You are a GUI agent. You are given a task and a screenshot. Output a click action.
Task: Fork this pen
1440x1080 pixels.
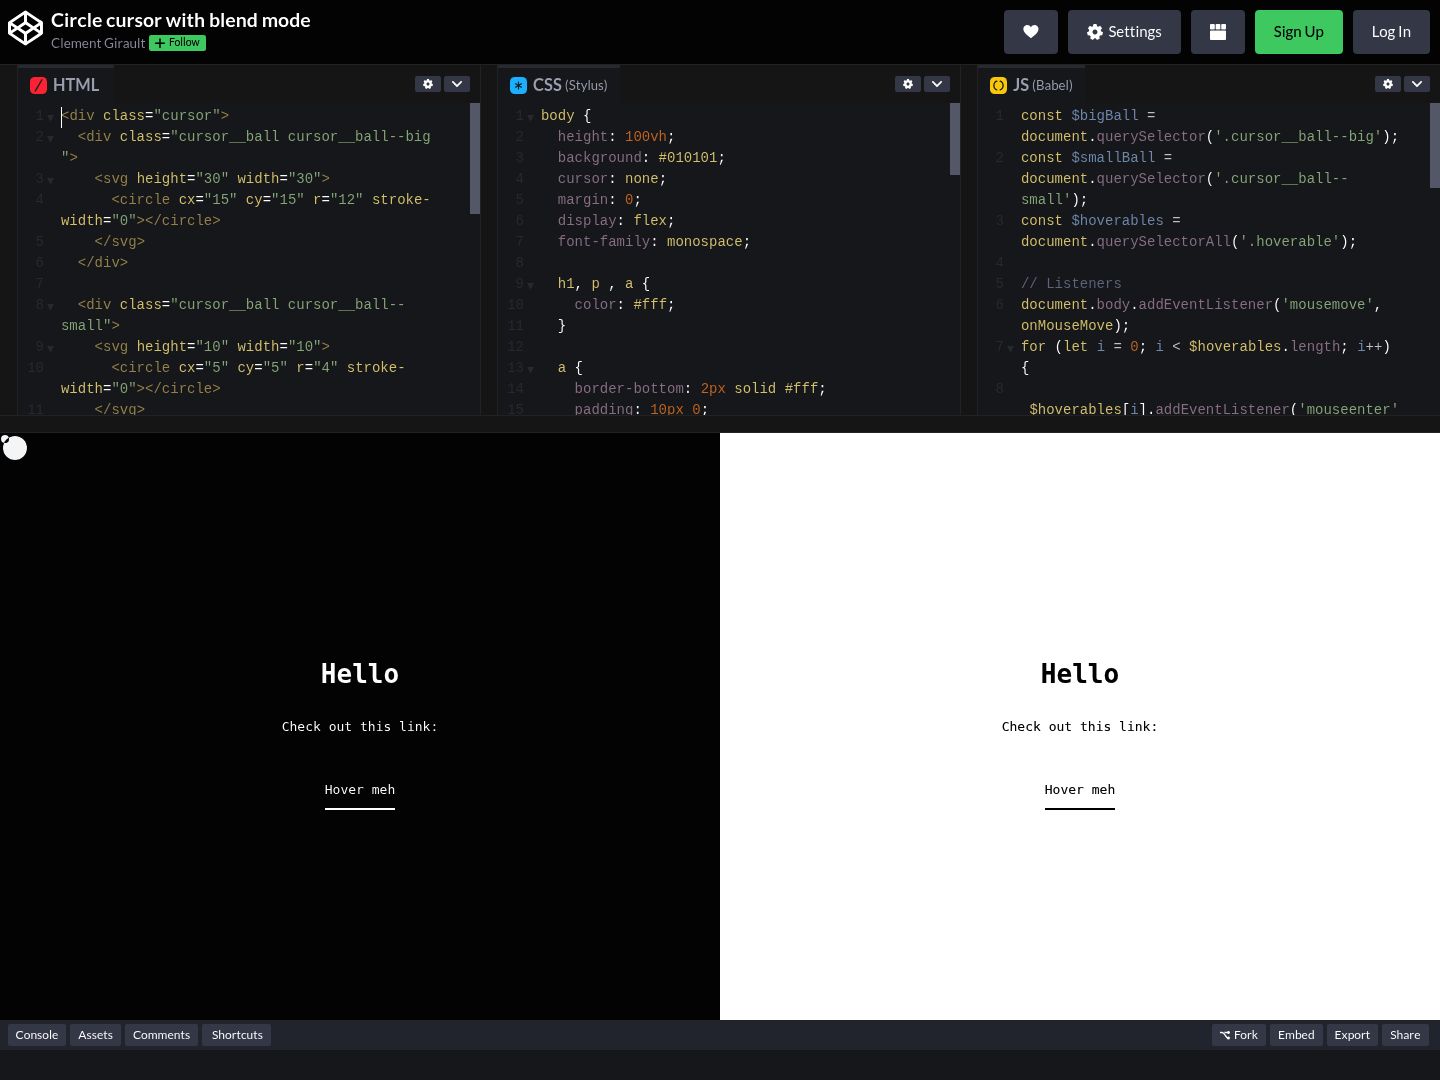(1239, 1035)
